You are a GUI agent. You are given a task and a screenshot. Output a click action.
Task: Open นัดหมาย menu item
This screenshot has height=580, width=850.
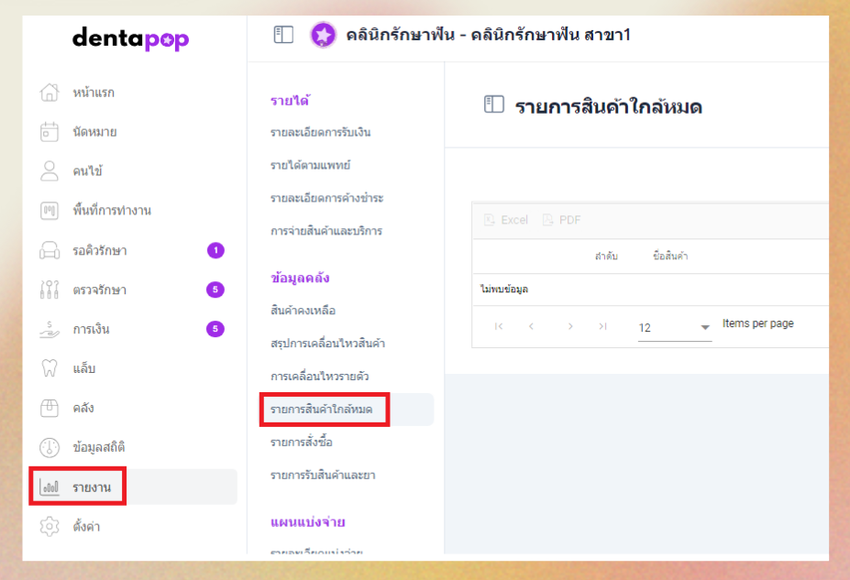coord(94,132)
